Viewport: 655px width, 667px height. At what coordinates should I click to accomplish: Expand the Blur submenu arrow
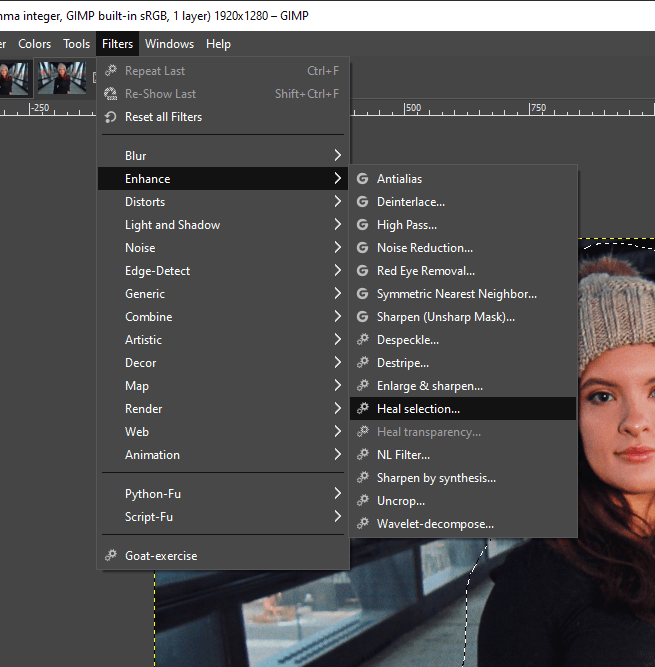click(x=337, y=155)
